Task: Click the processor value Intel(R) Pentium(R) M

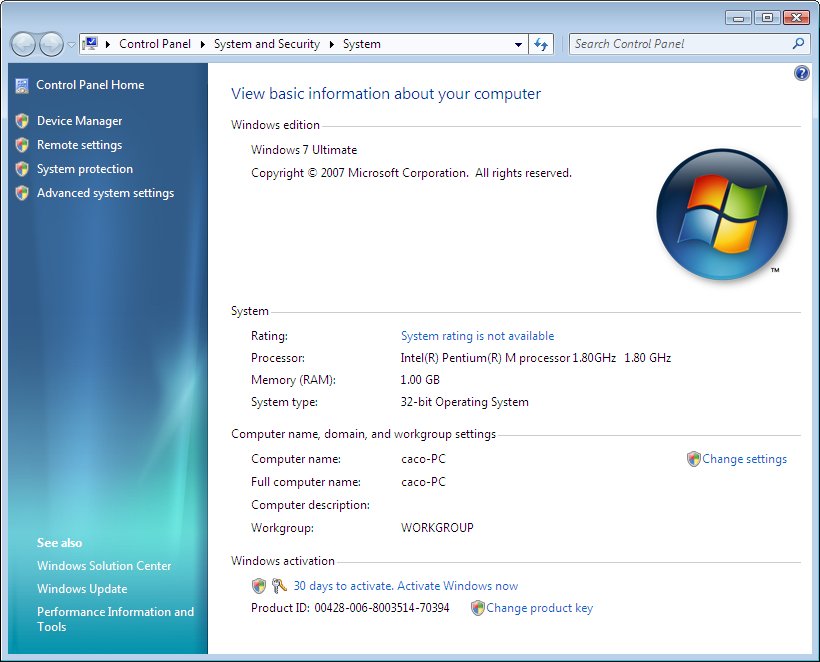Action: coord(536,358)
